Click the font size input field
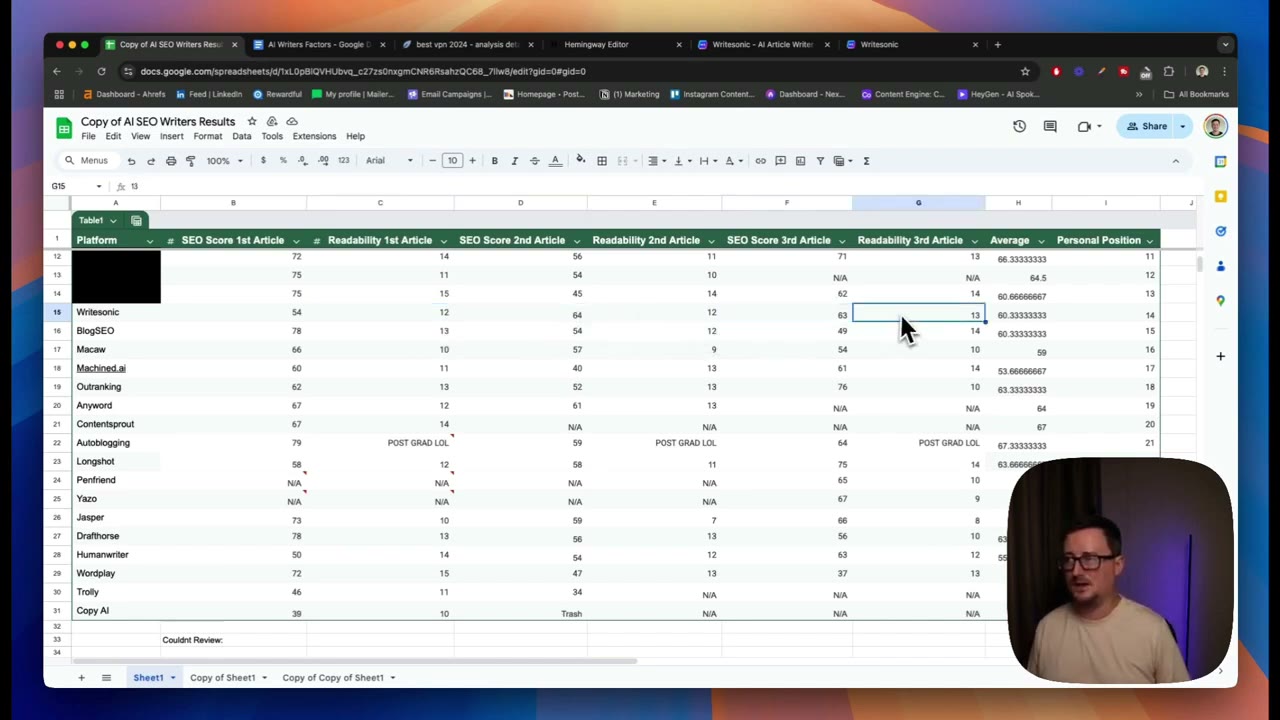The image size is (1280, 720). click(452, 161)
